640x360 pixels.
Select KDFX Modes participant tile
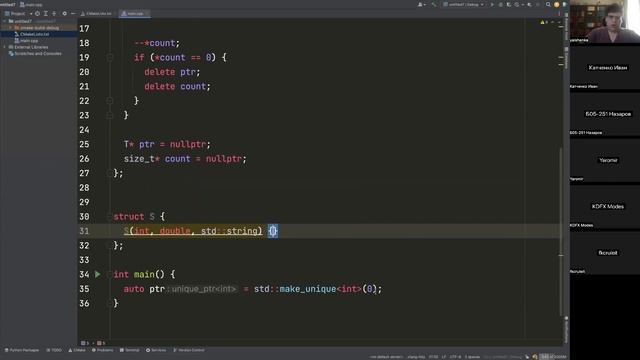[604, 206]
